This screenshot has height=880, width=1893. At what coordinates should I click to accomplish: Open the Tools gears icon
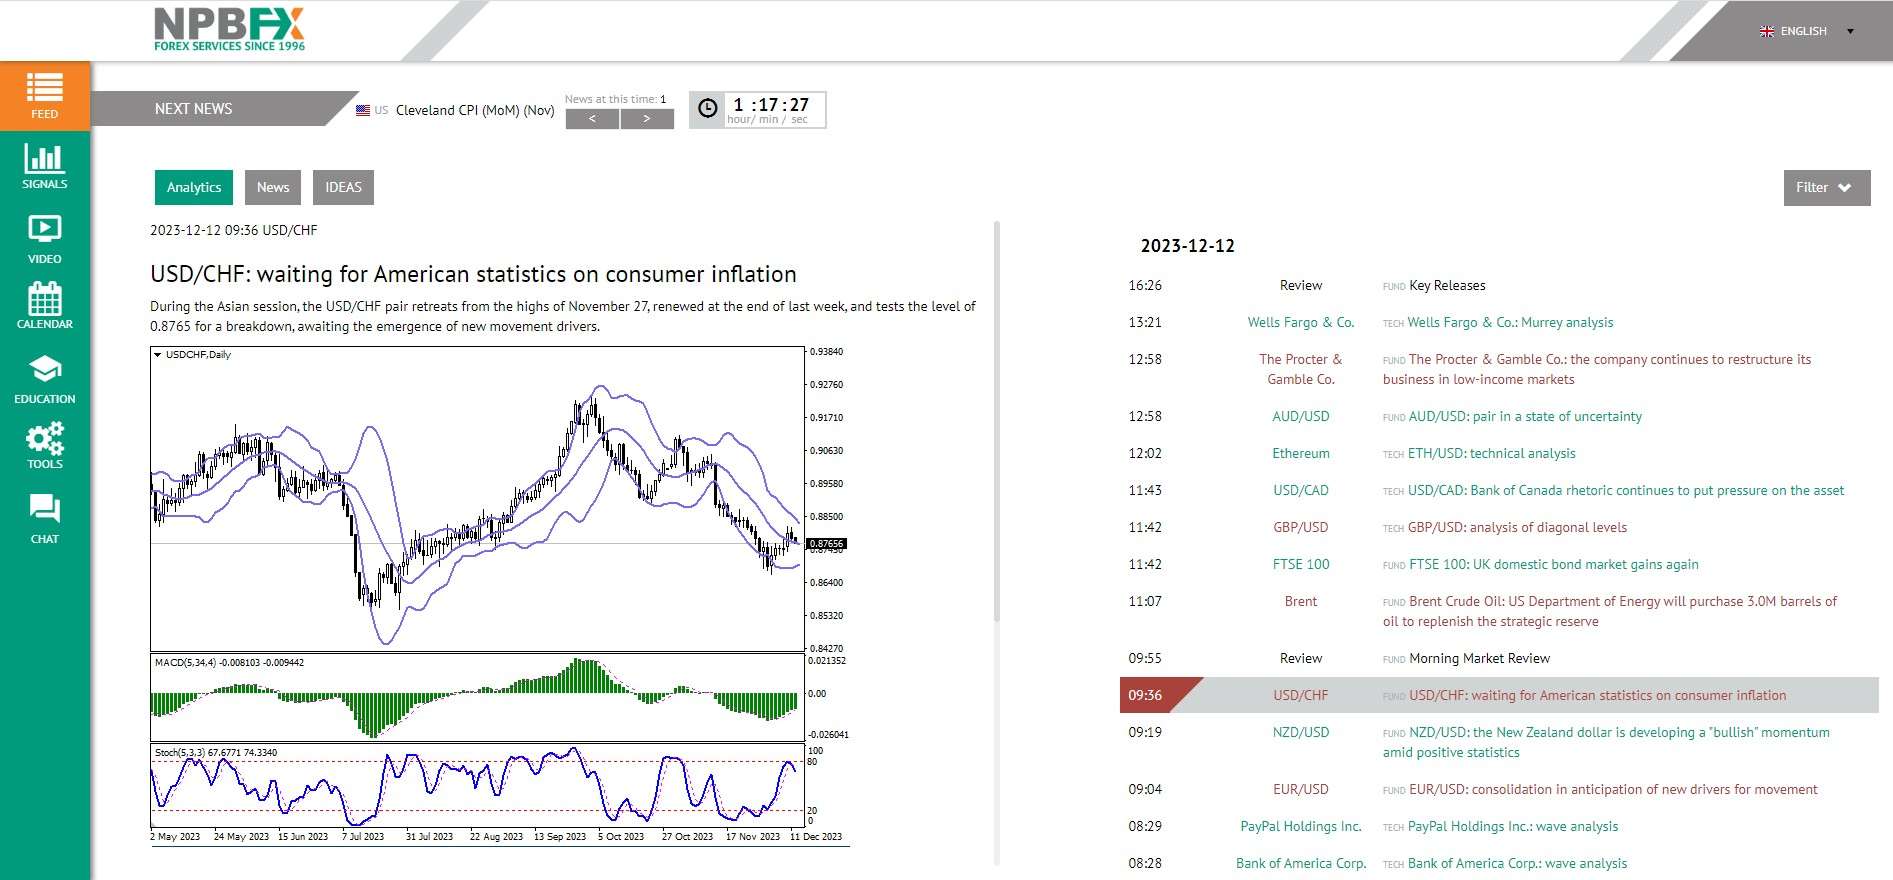tap(45, 438)
